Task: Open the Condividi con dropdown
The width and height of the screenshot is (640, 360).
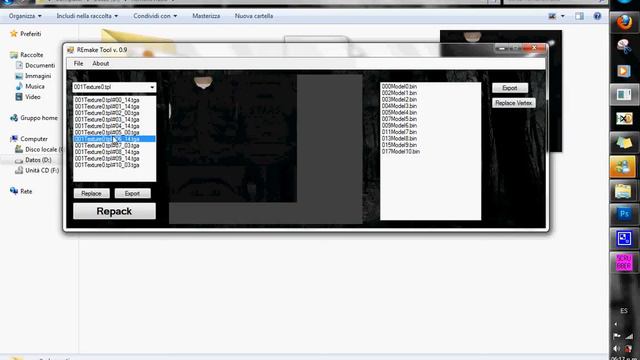Action: tap(155, 16)
